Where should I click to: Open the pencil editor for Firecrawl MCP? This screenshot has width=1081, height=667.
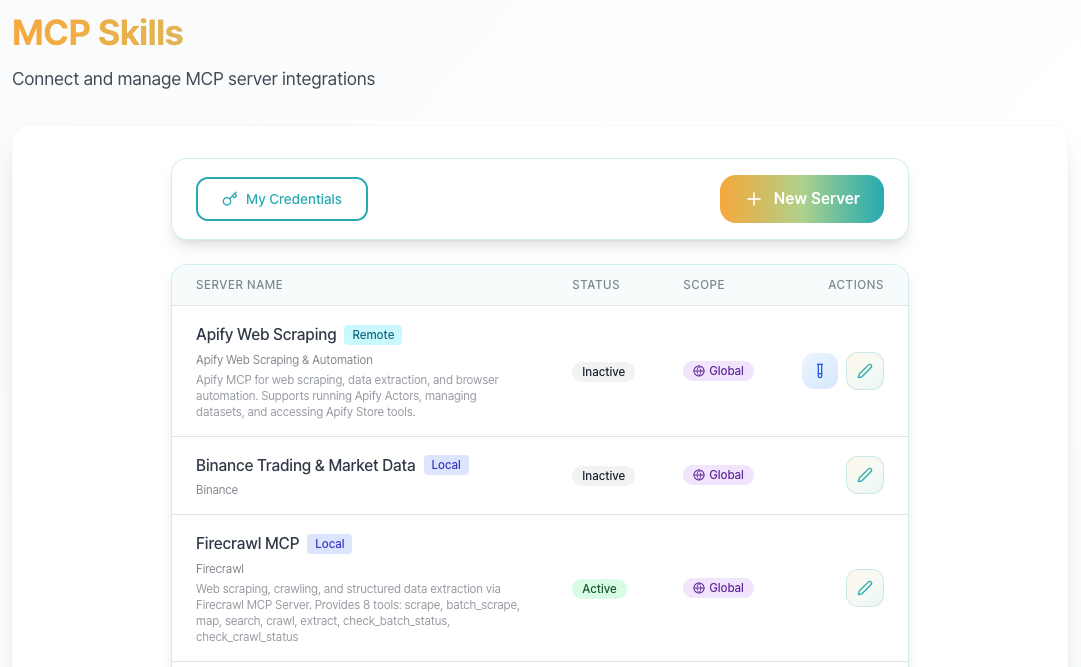864,588
